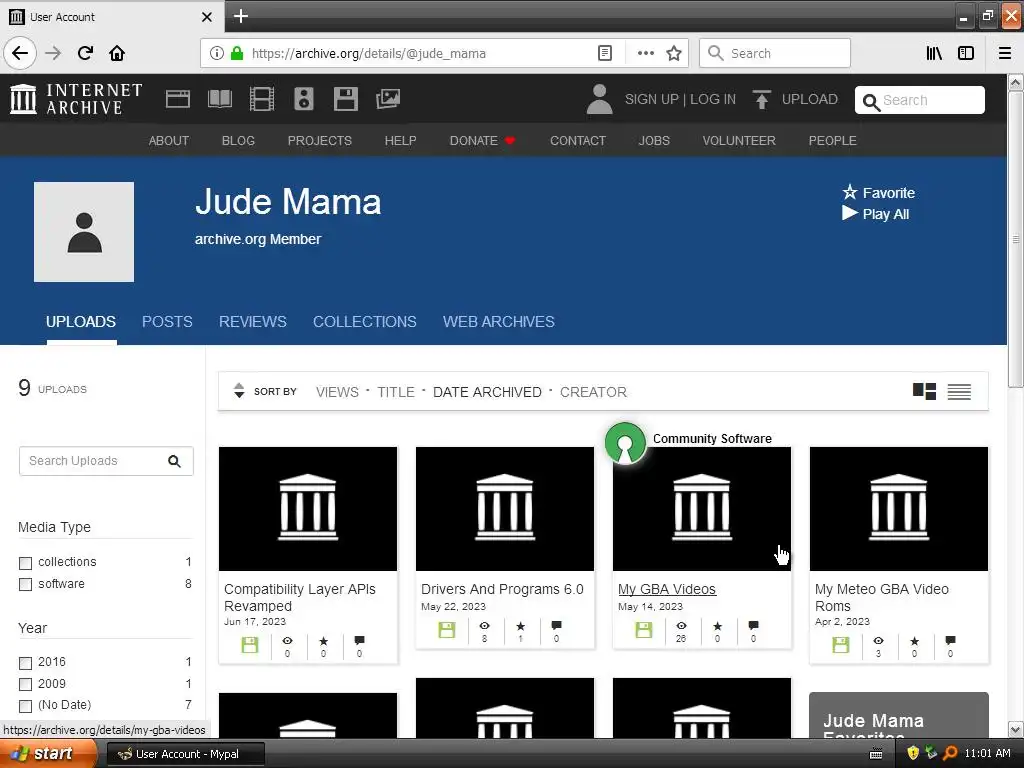Switch to the Reviews tab
This screenshot has width=1024, height=768.
253,321
